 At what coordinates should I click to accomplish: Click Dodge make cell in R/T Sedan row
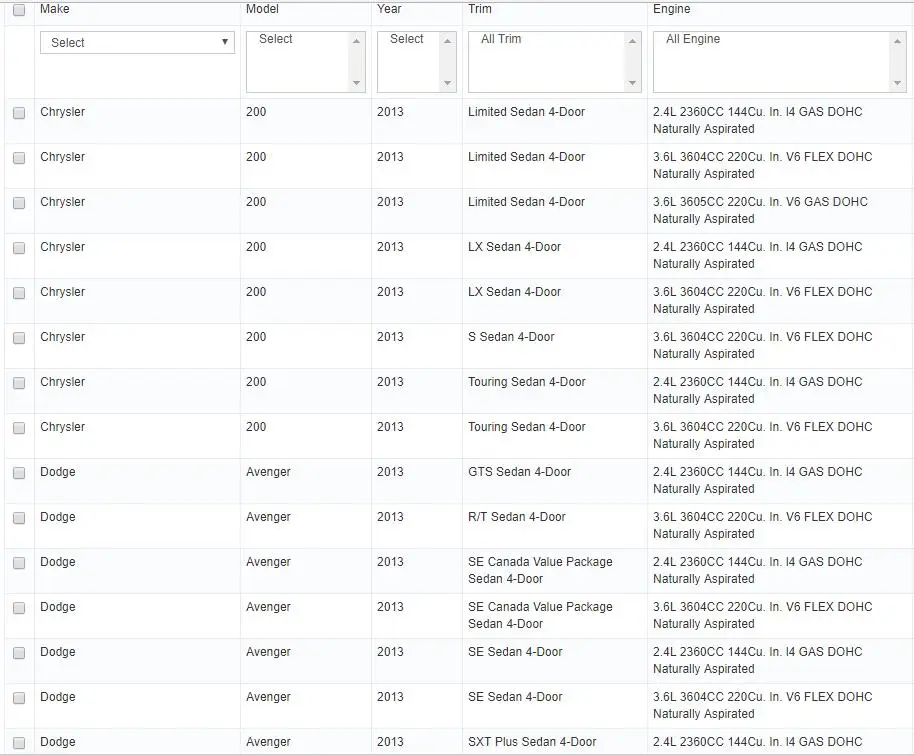58,517
